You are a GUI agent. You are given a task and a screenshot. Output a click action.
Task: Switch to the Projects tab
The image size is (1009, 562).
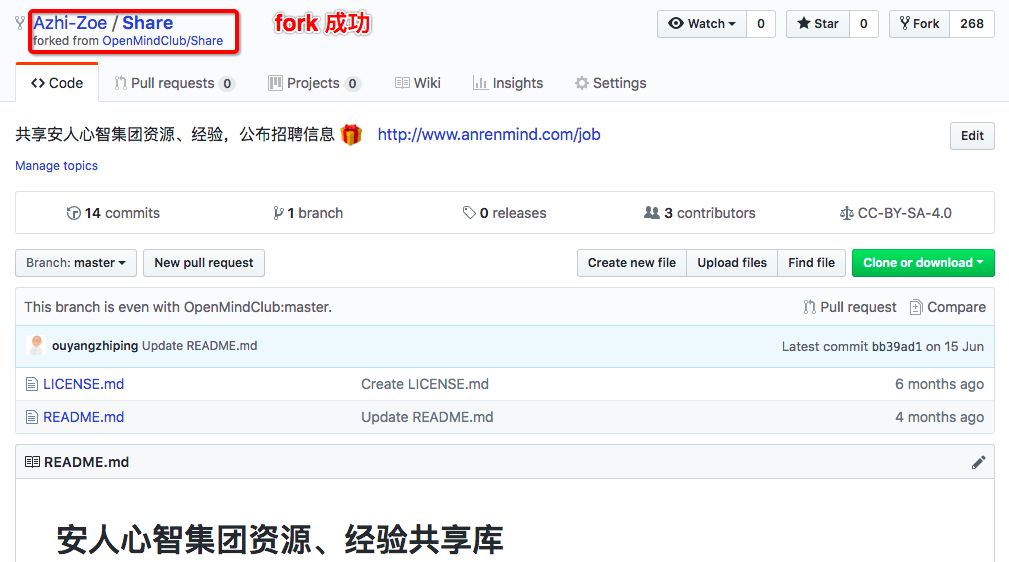(x=313, y=83)
